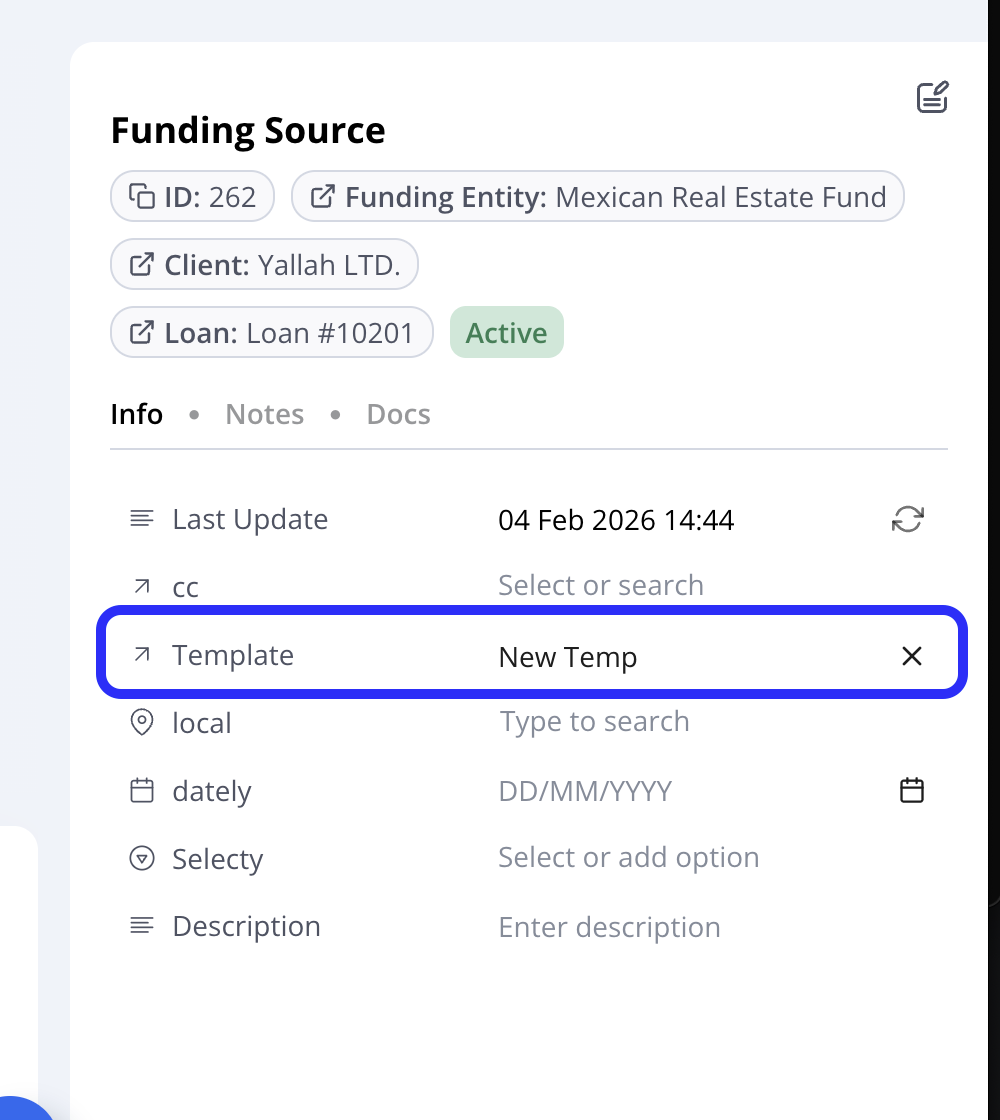Click the arrow icon next to Template
Screen dimensions: 1000x1120
pyautogui.click(x=141, y=654)
